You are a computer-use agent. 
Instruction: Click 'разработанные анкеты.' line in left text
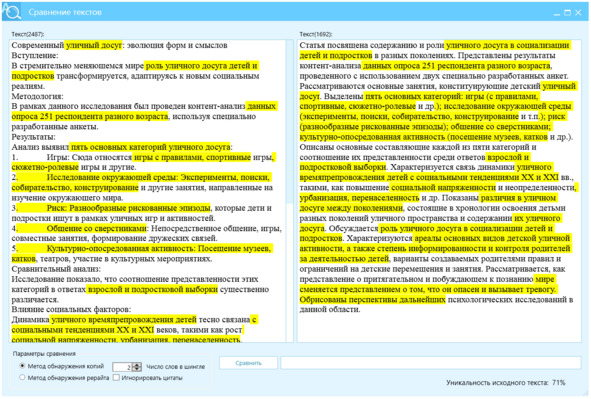[55, 127]
